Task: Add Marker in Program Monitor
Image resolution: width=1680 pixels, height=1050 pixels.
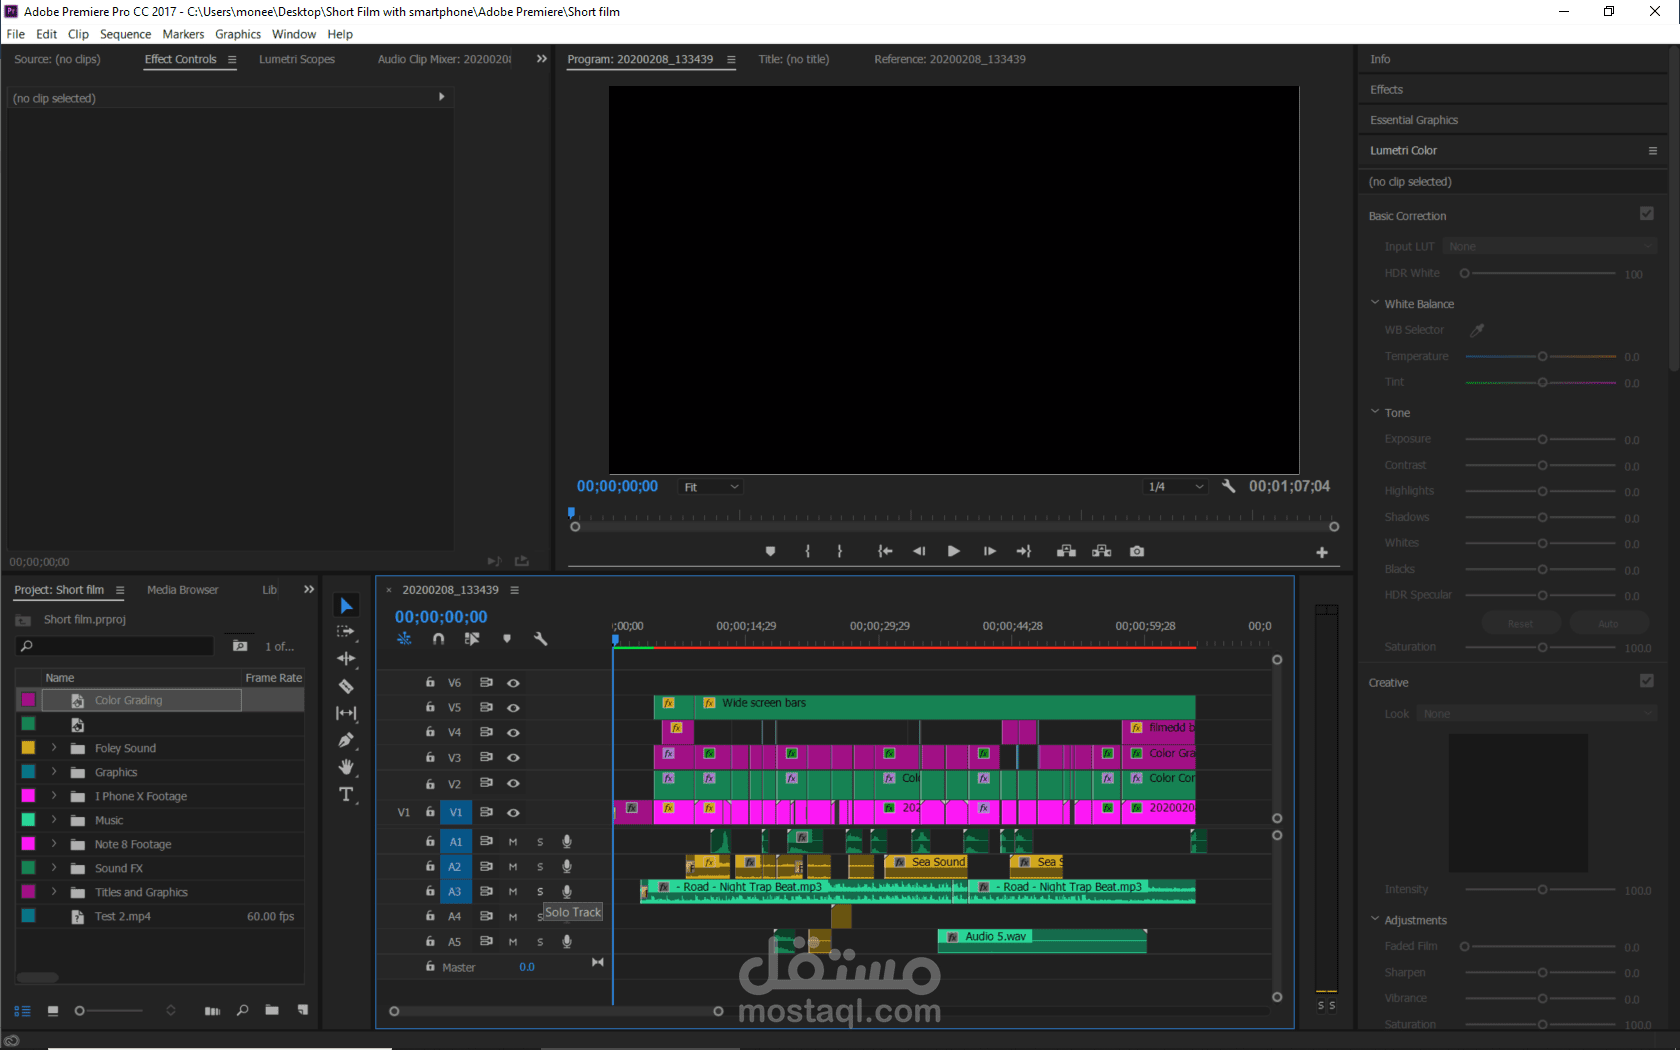Action: (770, 551)
